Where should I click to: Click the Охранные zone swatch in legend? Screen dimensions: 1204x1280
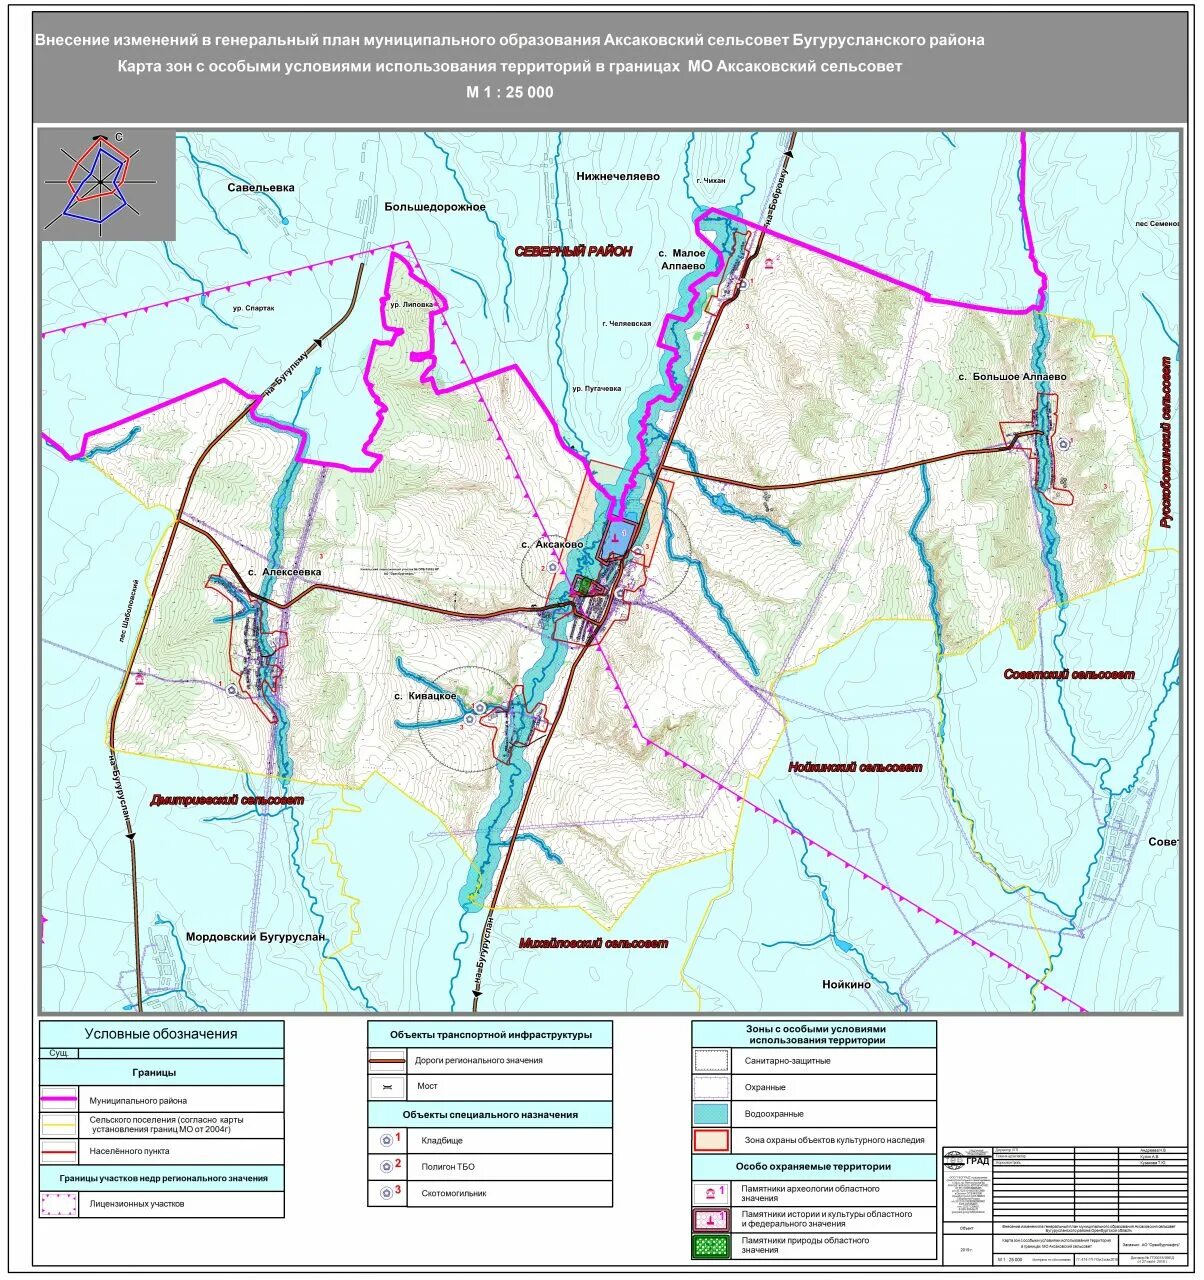click(x=713, y=1087)
